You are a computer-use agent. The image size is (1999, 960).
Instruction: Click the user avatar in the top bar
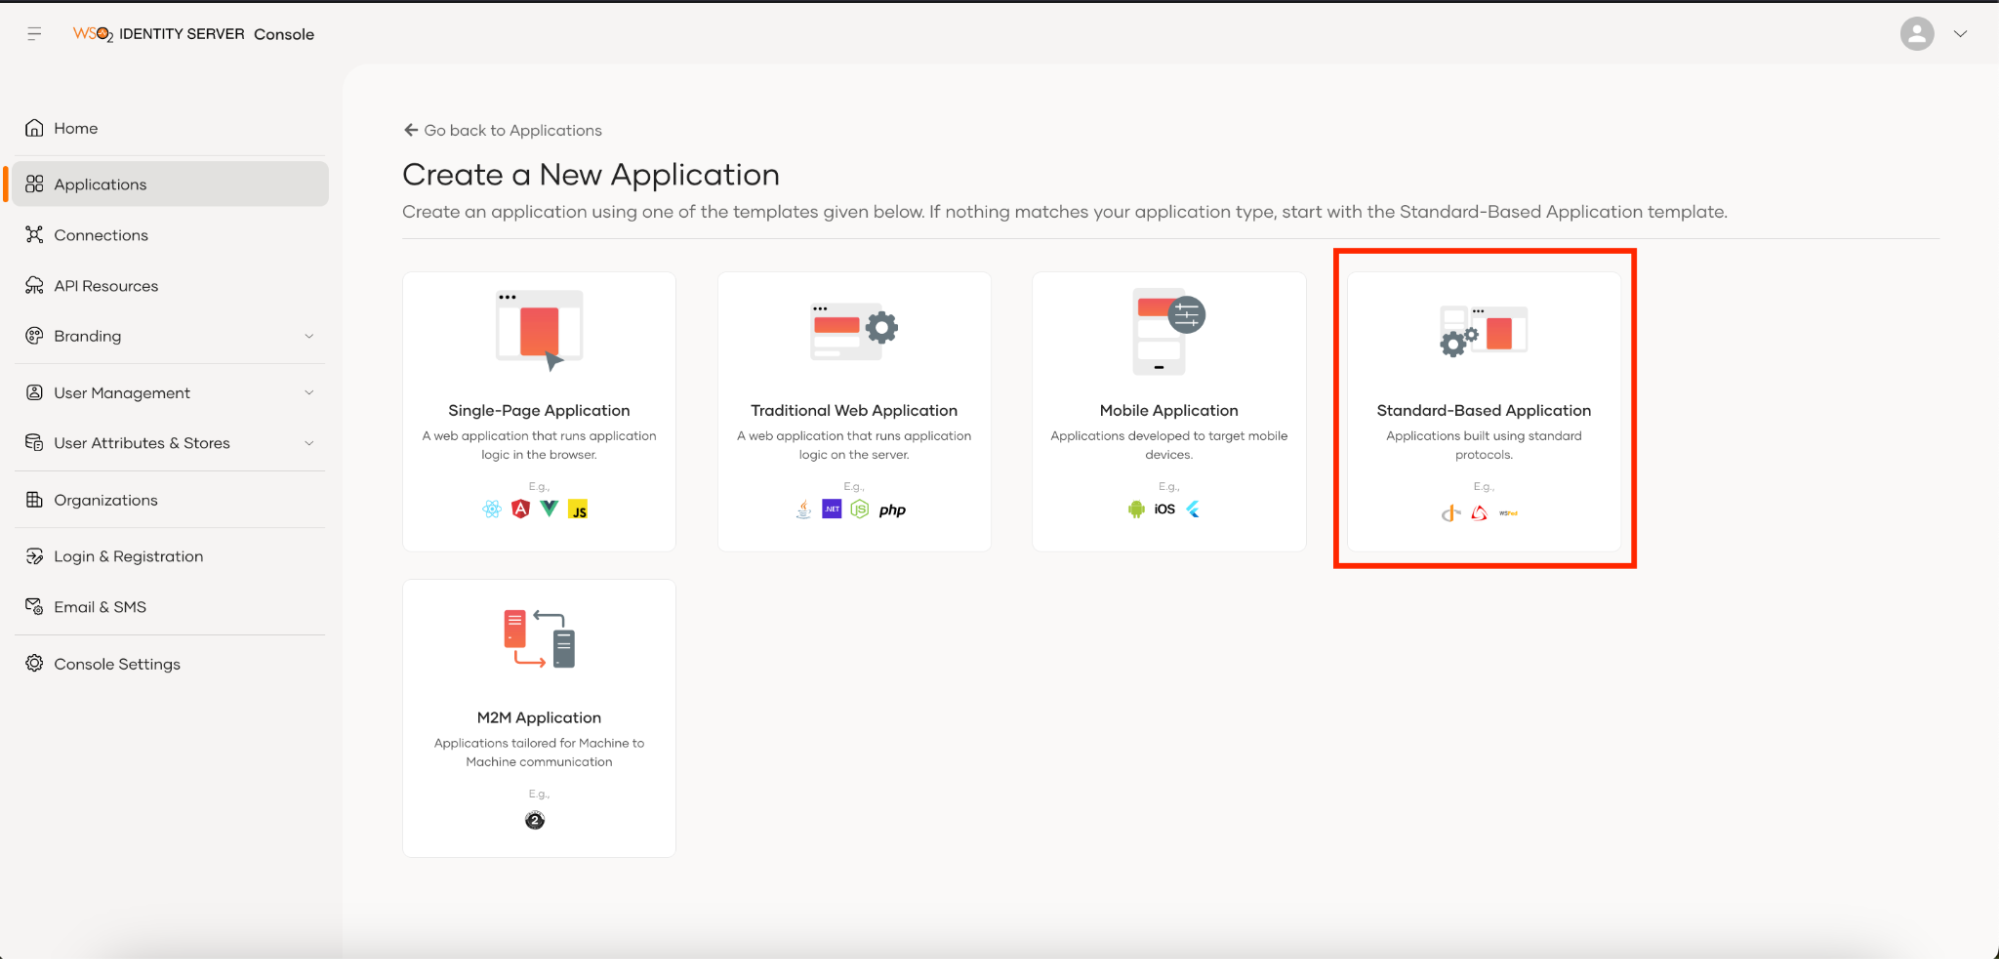(x=1917, y=33)
